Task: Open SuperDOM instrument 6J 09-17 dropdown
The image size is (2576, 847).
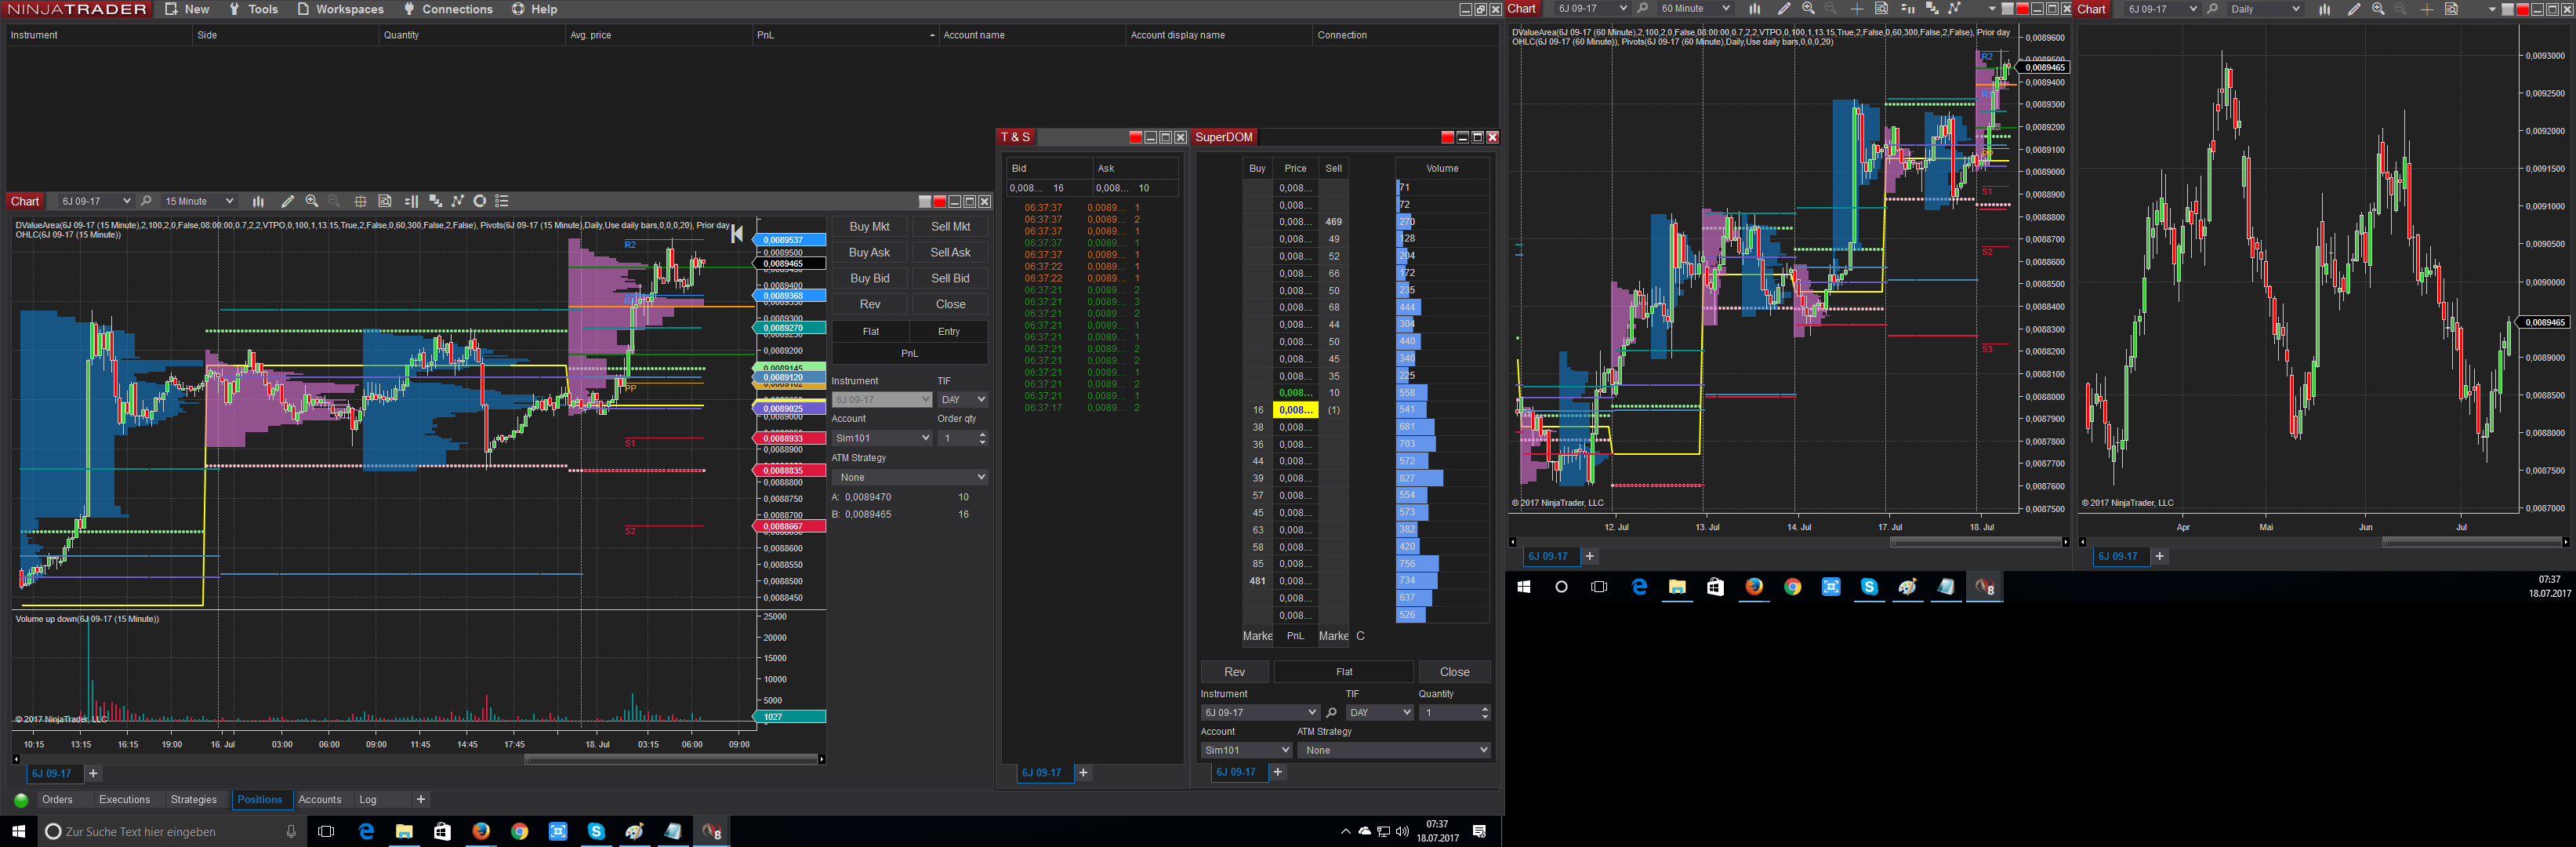Action: 1260,713
